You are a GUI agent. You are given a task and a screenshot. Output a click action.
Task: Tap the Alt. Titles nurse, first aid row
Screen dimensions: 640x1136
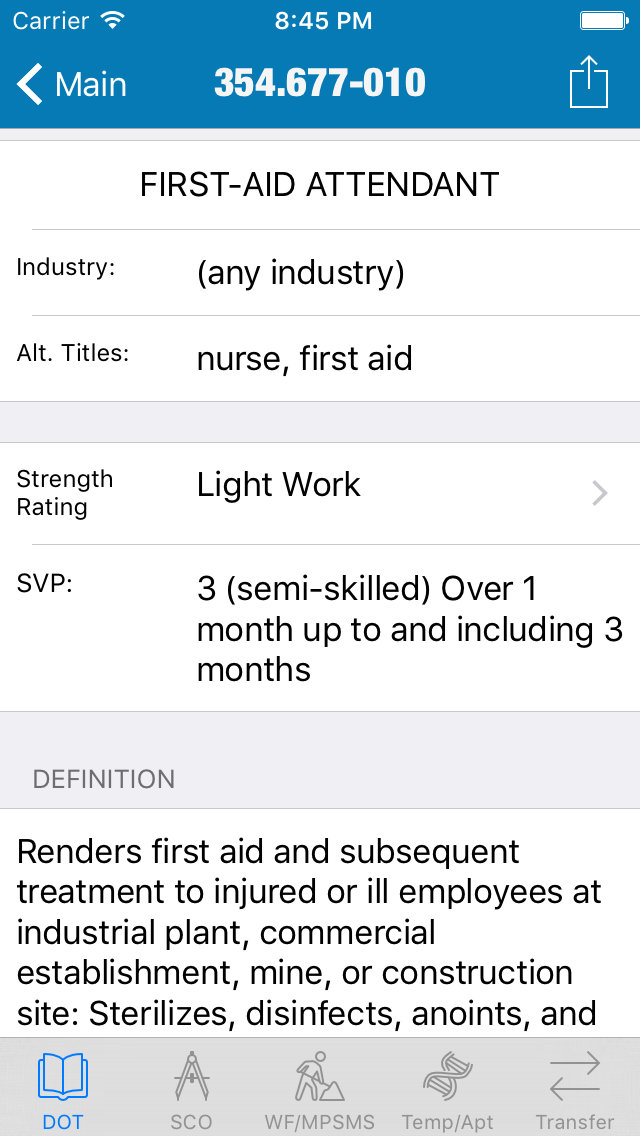305,358
